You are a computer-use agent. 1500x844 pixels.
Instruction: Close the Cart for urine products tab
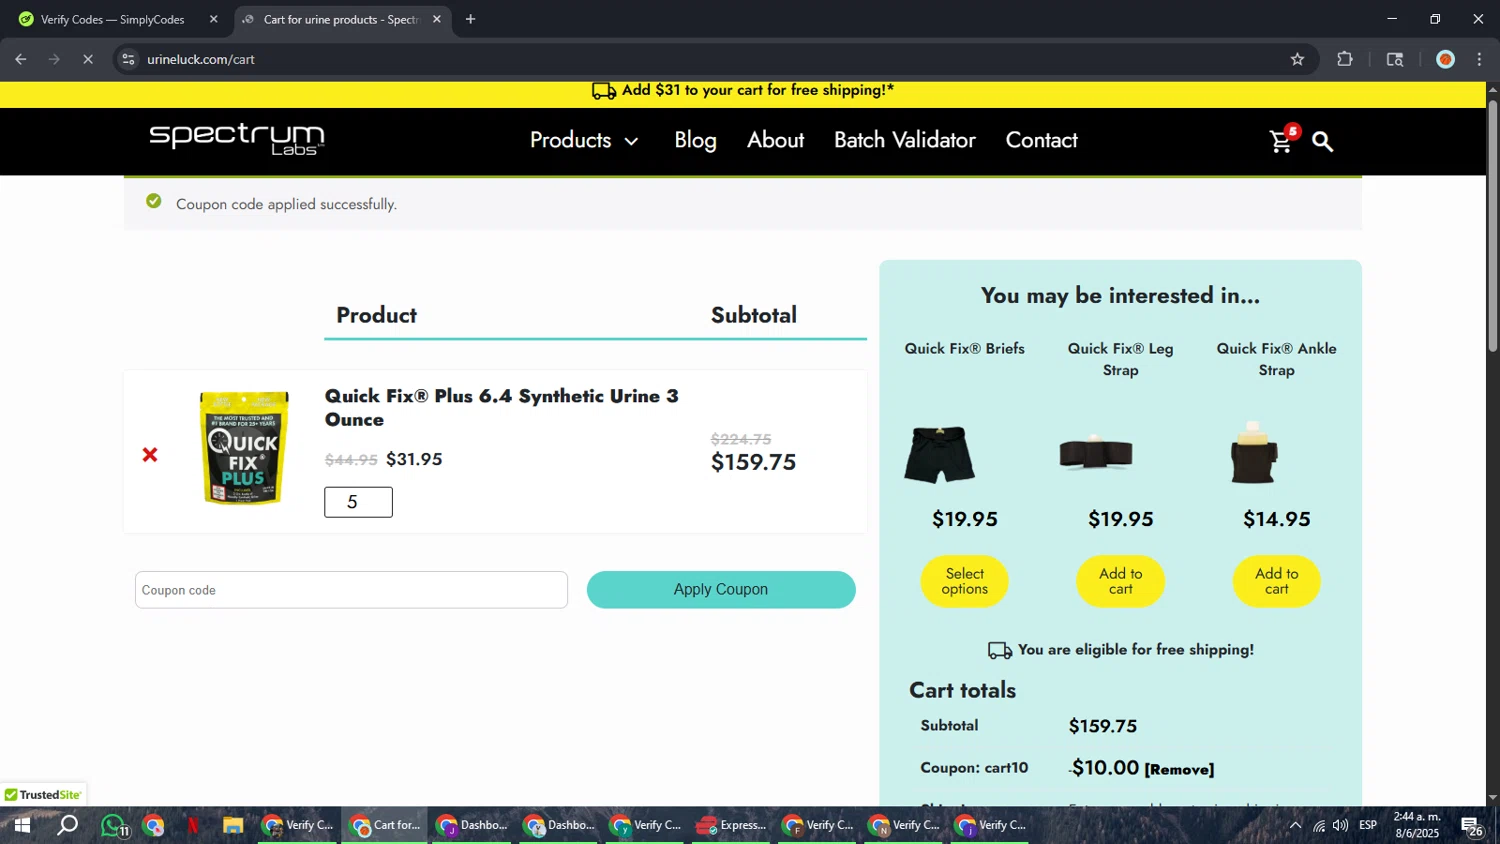[x=436, y=19]
